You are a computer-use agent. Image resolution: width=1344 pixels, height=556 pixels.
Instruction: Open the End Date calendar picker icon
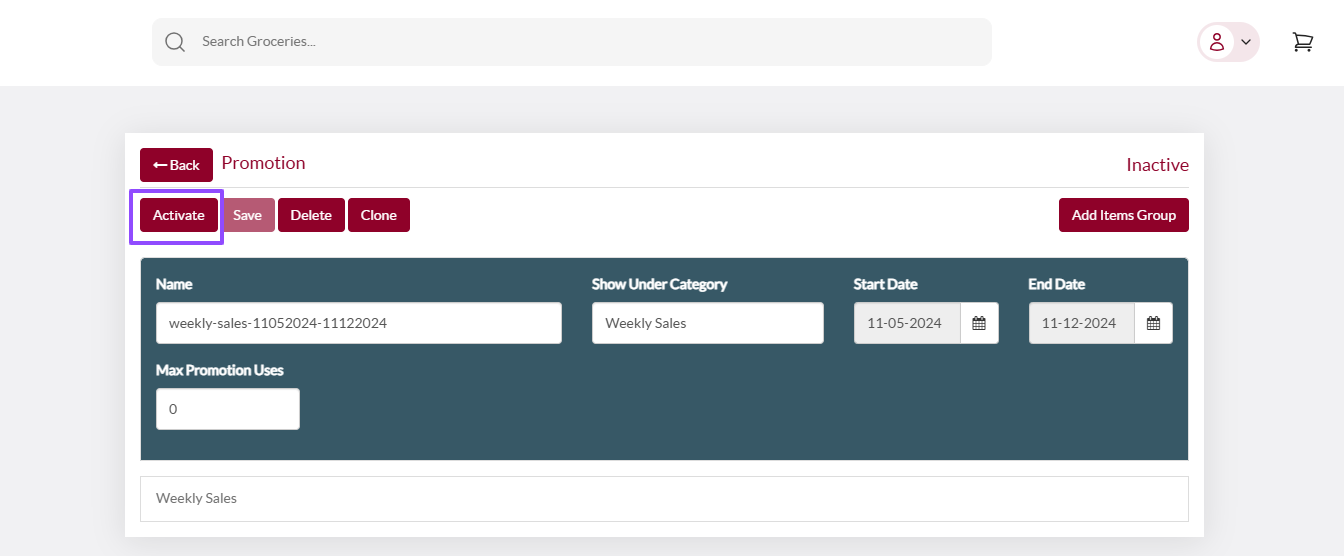pos(1153,323)
